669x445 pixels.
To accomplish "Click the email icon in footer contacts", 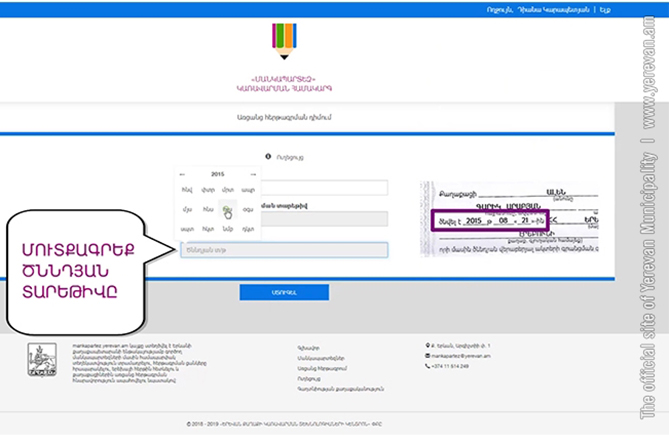I will click(x=429, y=356).
